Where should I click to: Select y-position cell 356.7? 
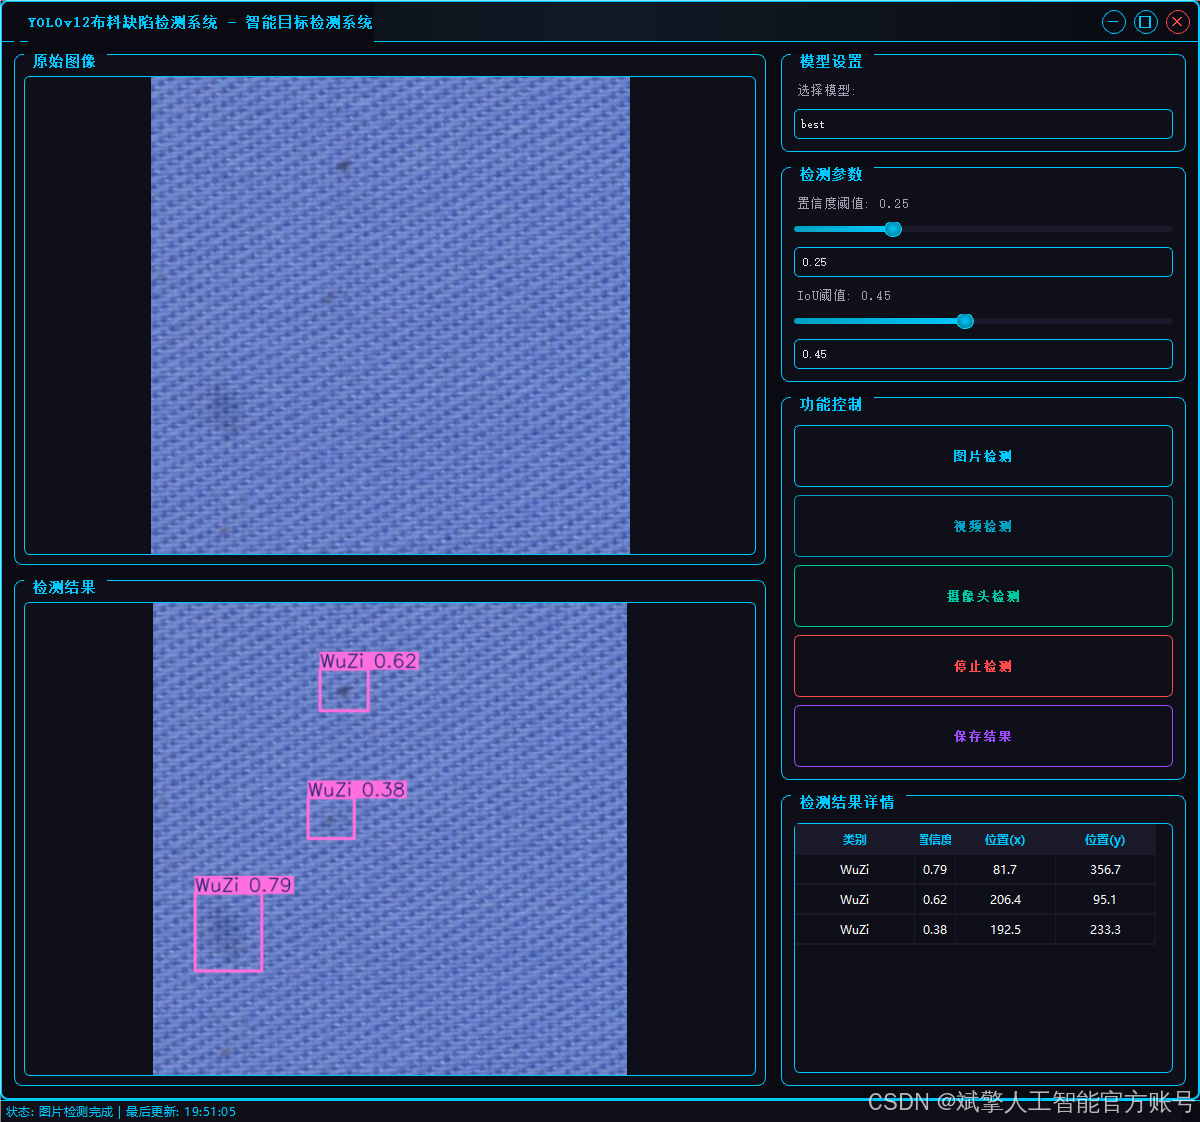pos(1105,870)
